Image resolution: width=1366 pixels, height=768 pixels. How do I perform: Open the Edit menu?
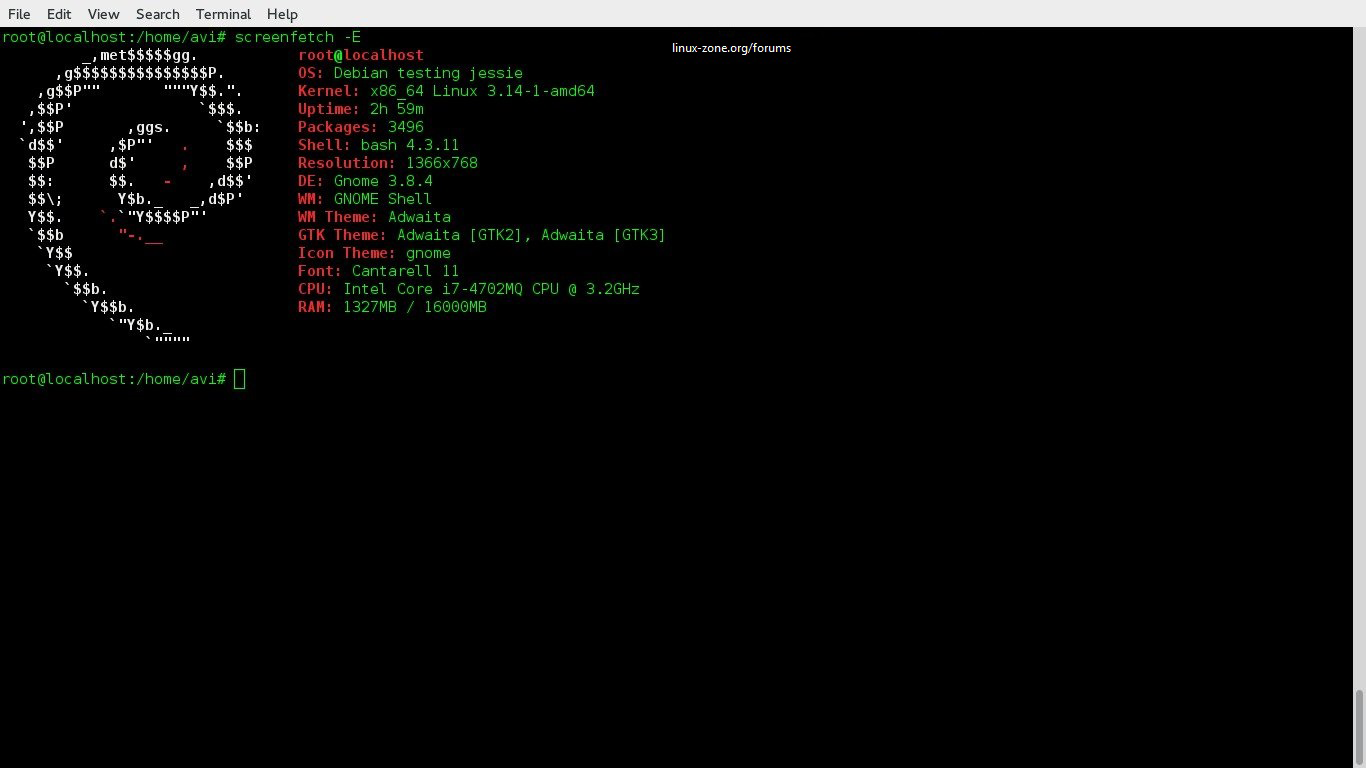pos(59,14)
